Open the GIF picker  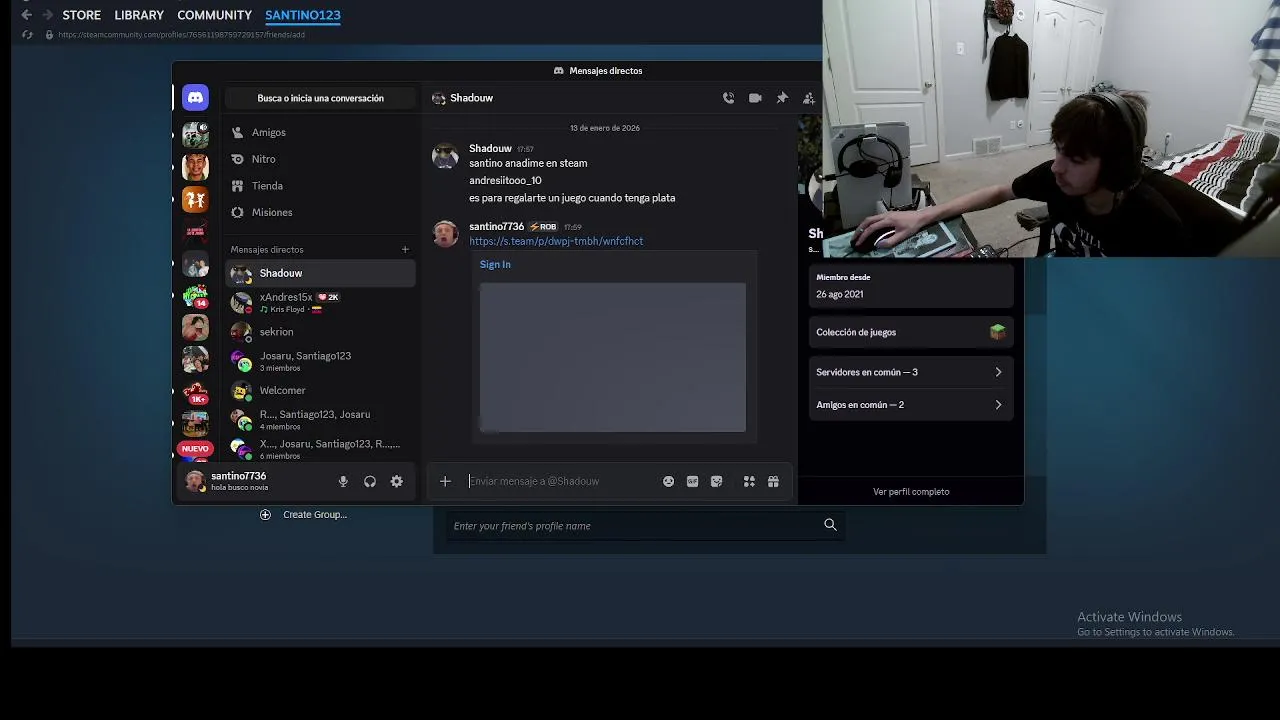[692, 481]
